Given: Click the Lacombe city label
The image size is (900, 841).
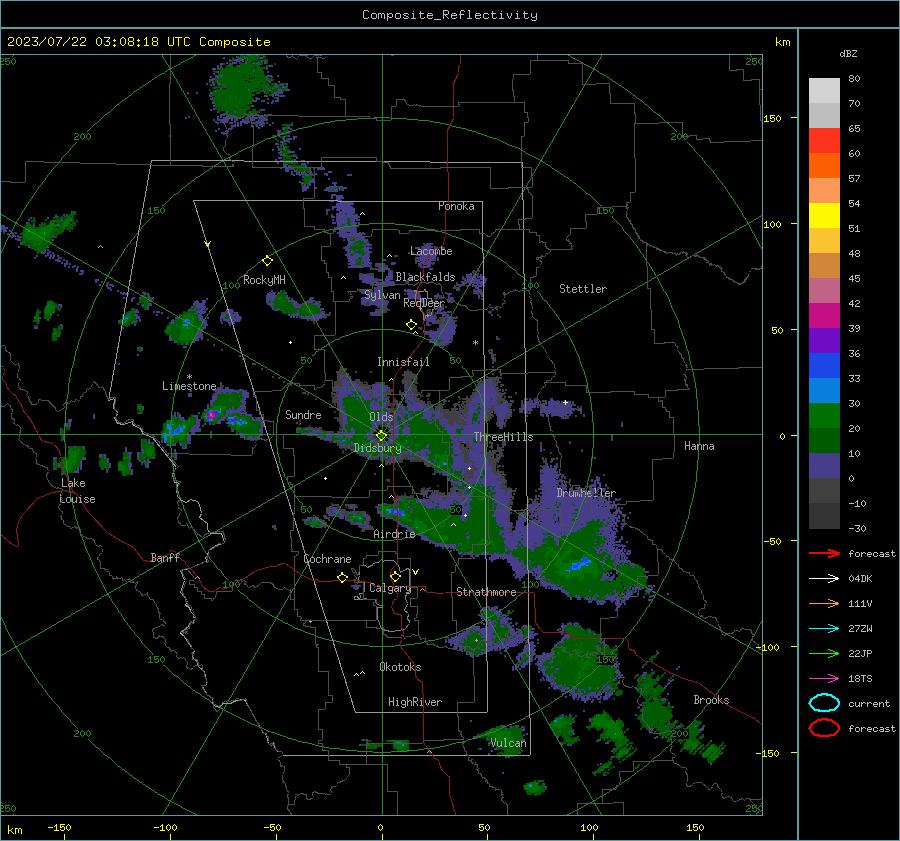Looking at the screenshot, I should click(x=431, y=251).
